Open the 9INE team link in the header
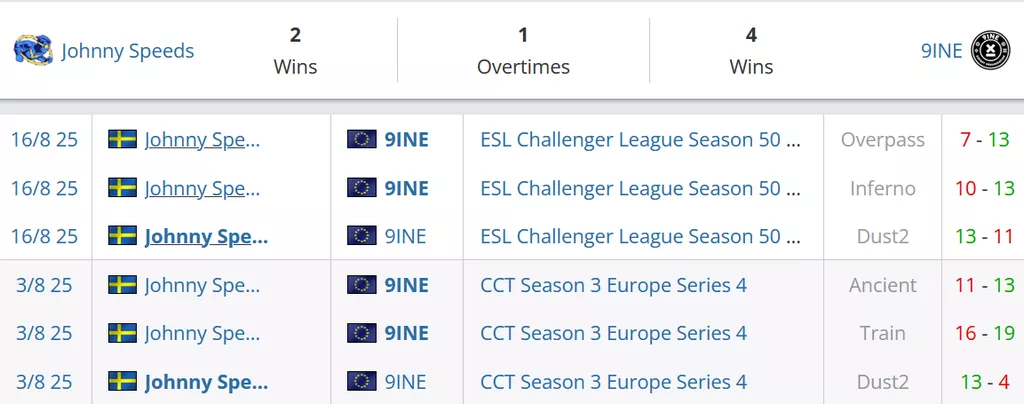 [x=941, y=51]
